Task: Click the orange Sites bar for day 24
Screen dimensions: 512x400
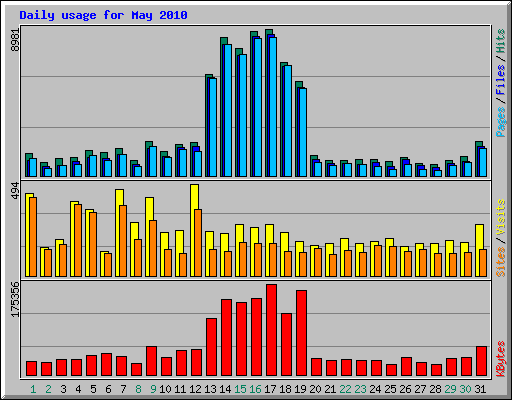Action: (378, 261)
